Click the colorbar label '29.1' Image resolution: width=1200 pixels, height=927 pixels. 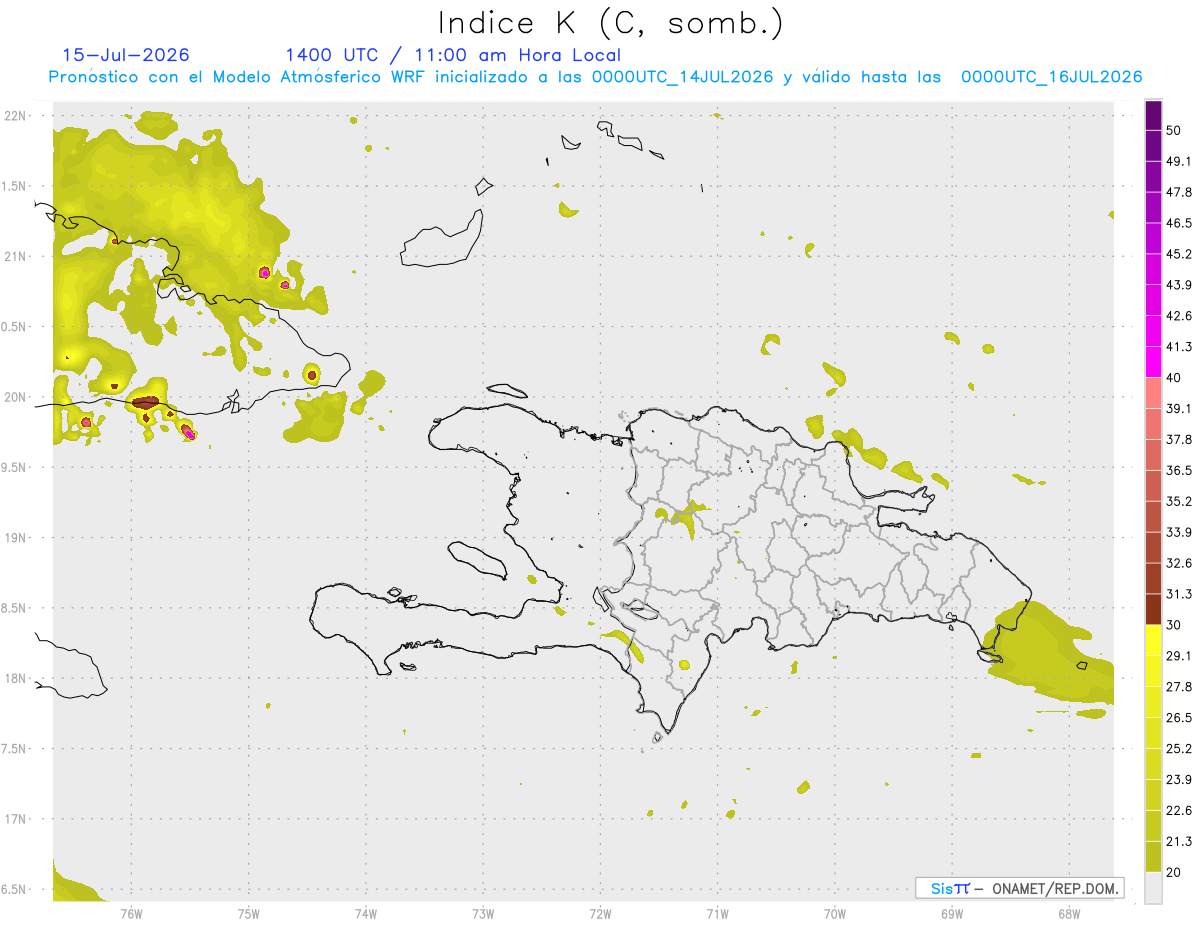[x=1179, y=656]
